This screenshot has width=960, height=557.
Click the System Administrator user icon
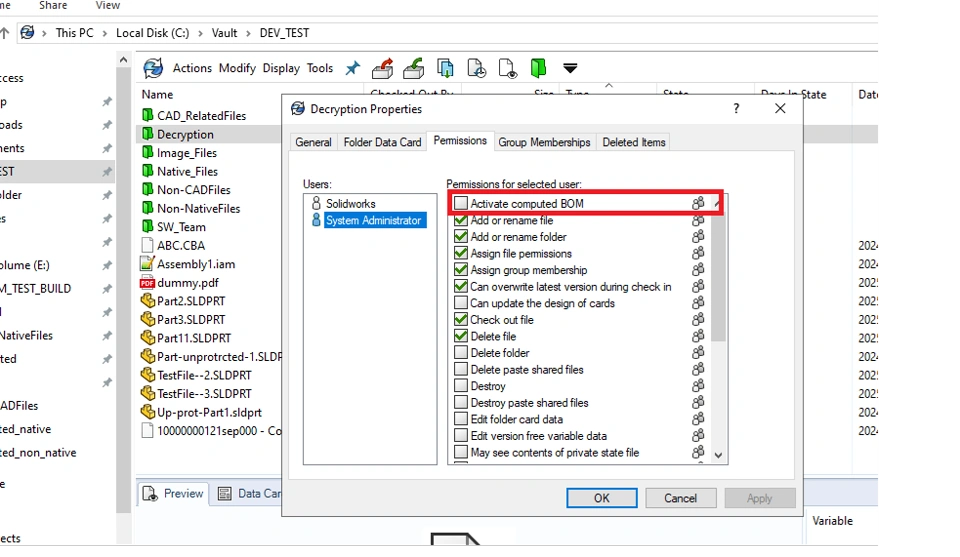tap(317, 219)
